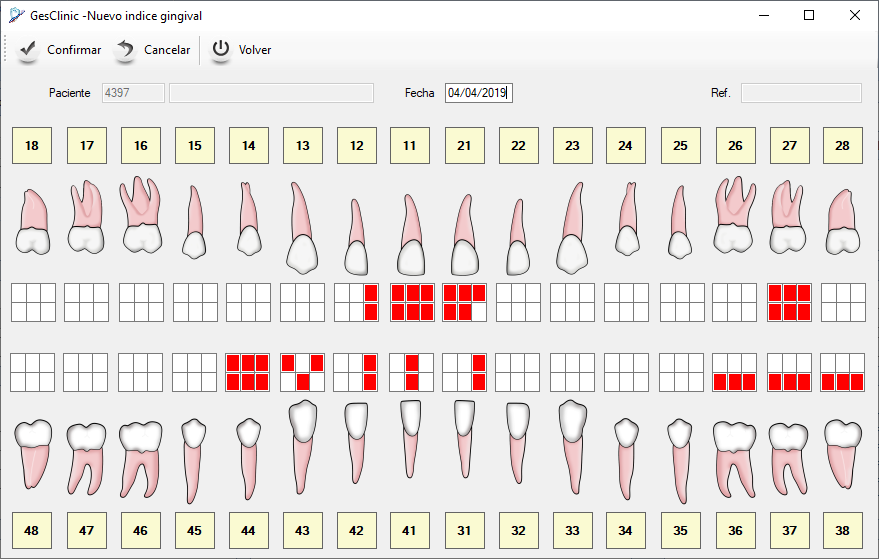Click tooth number button 31

click(x=465, y=530)
